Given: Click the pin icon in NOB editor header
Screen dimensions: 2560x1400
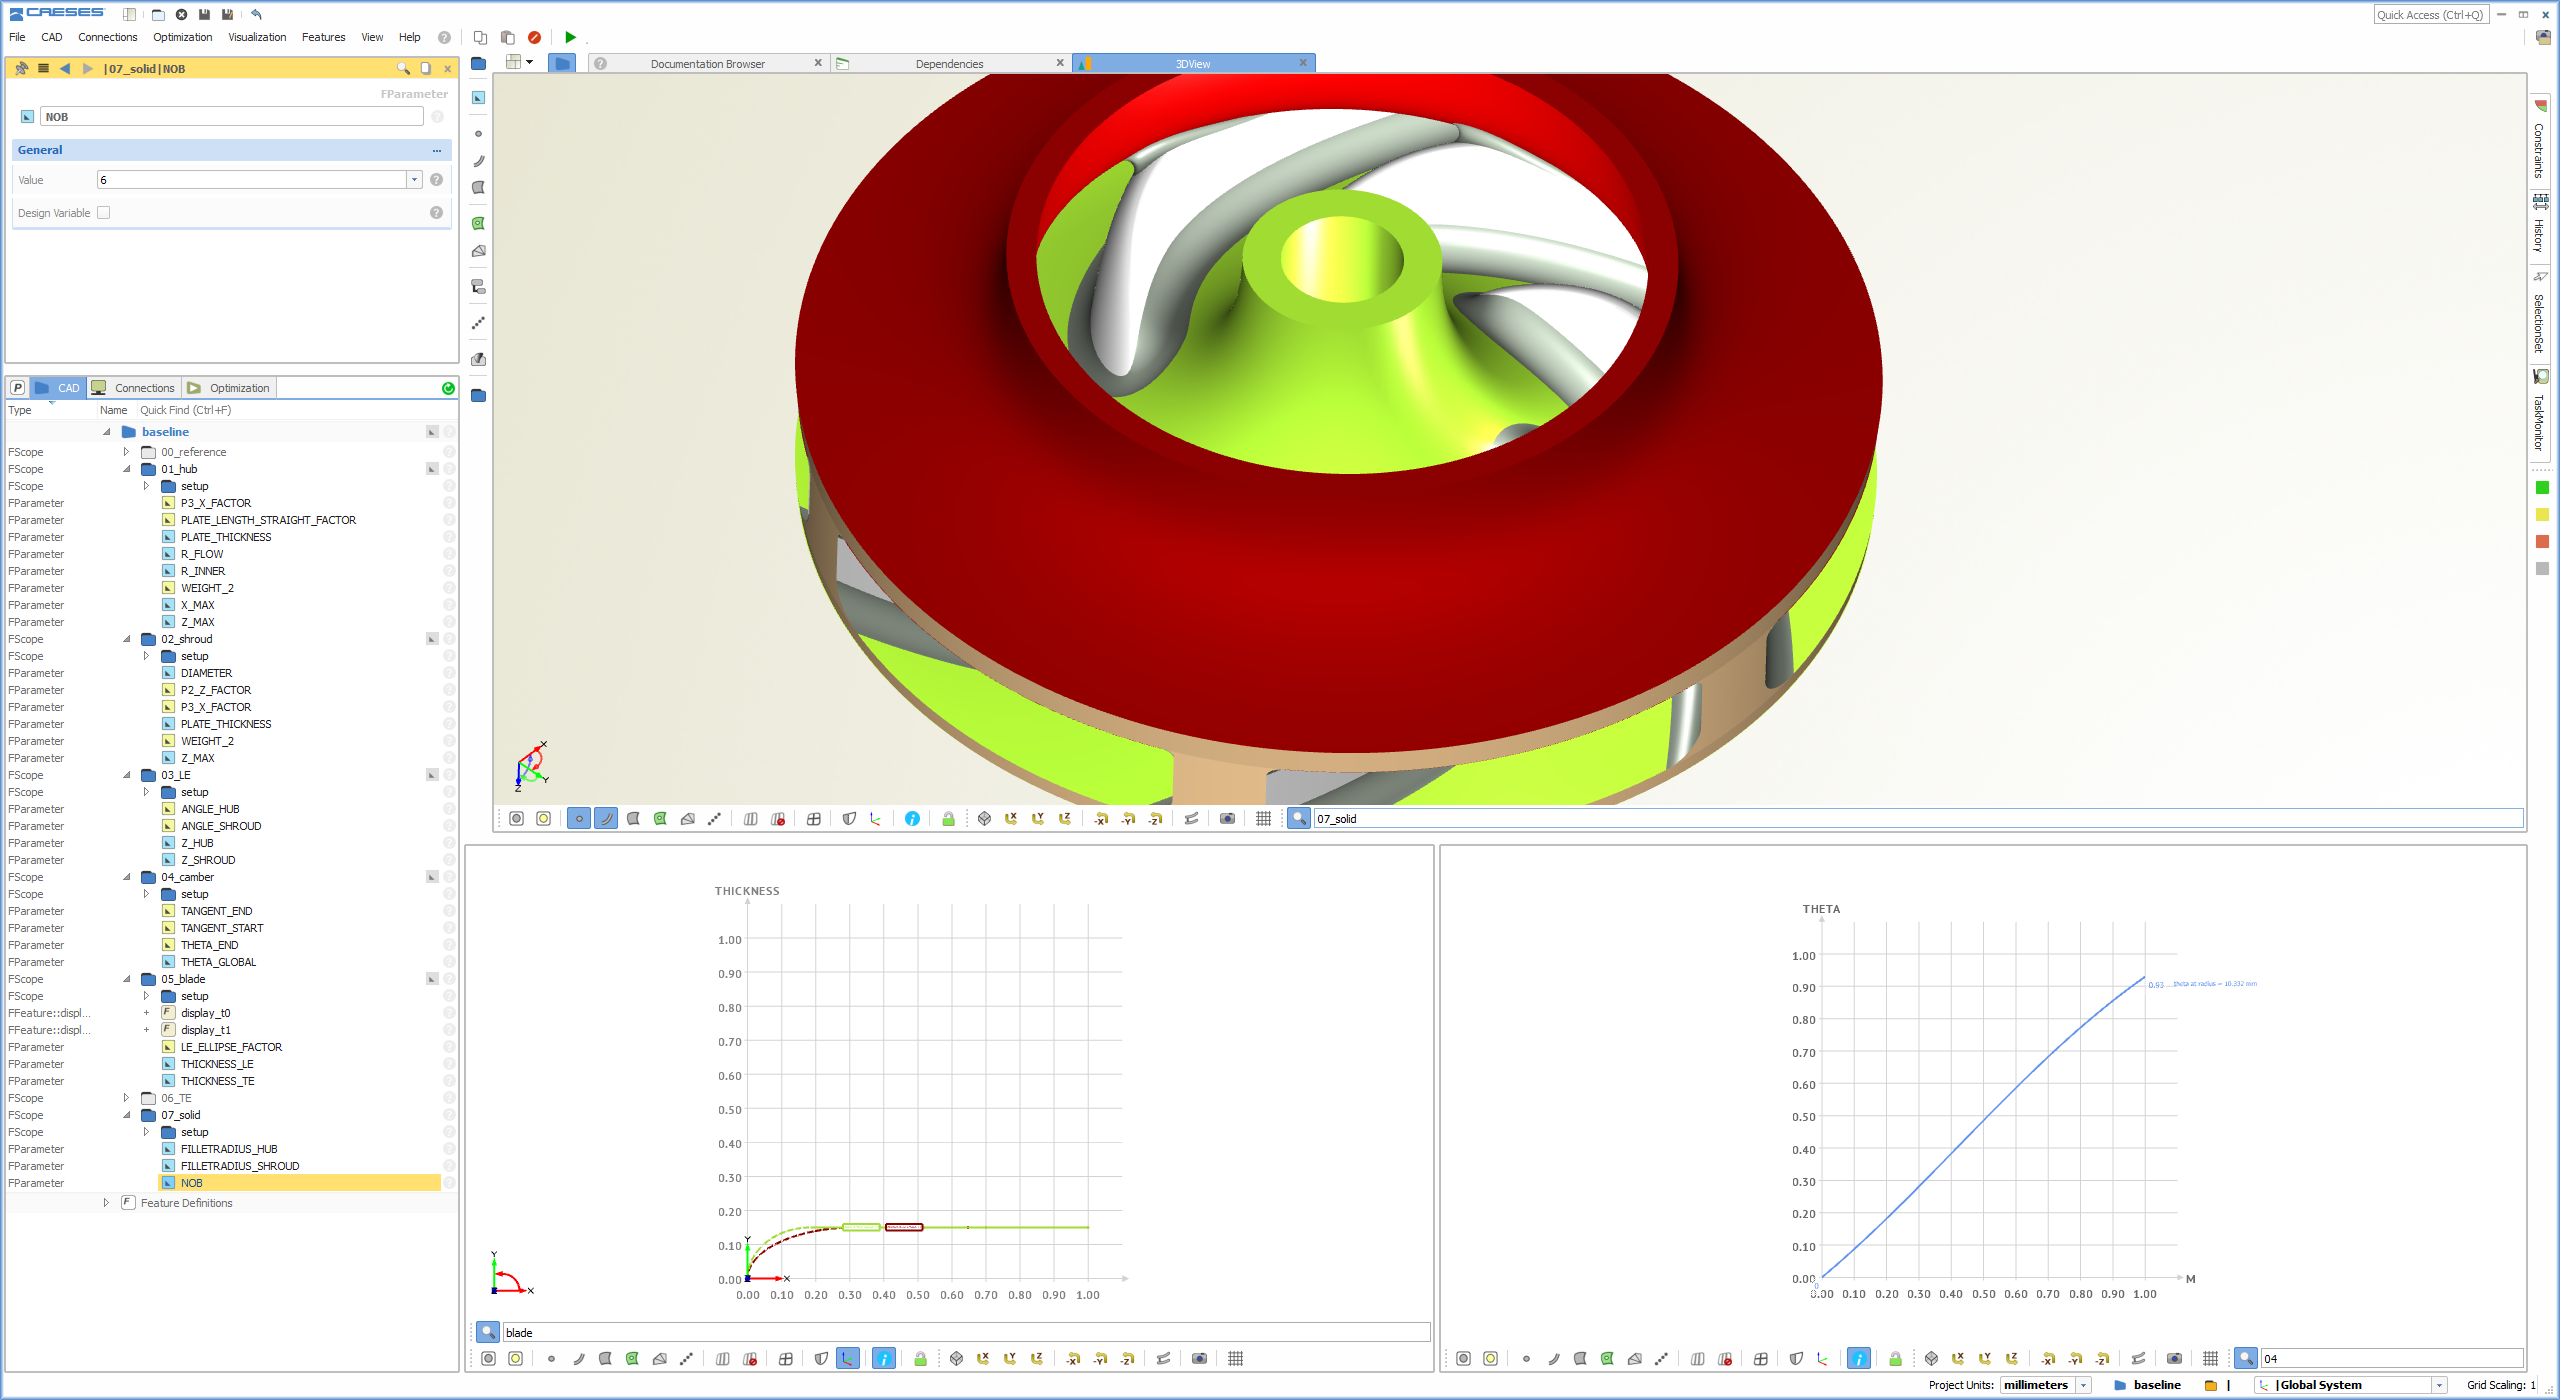Looking at the screenshot, I should click(x=21, y=68).
